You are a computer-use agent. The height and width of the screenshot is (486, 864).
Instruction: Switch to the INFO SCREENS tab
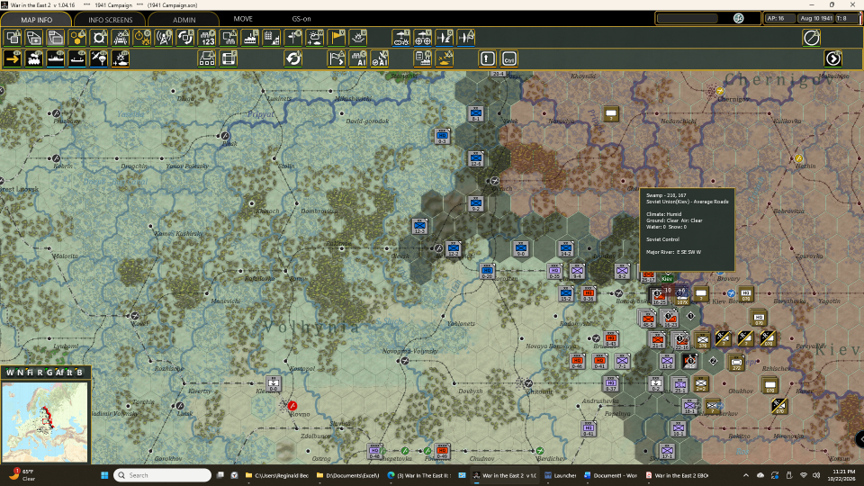(110, 19)
